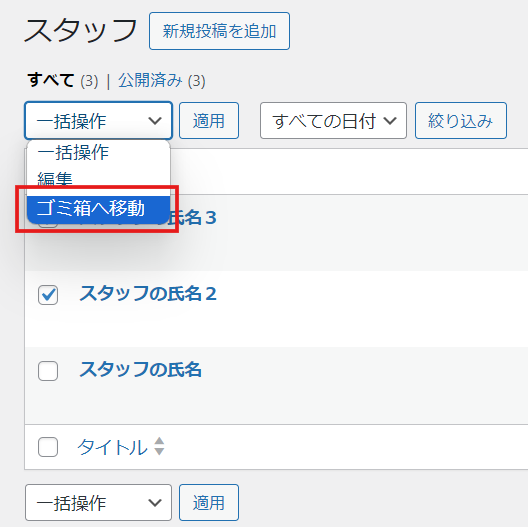This screenshot has width=528, height=527.
Task: Open the すべての日付 date dropdown
Action: pos(333,121)
